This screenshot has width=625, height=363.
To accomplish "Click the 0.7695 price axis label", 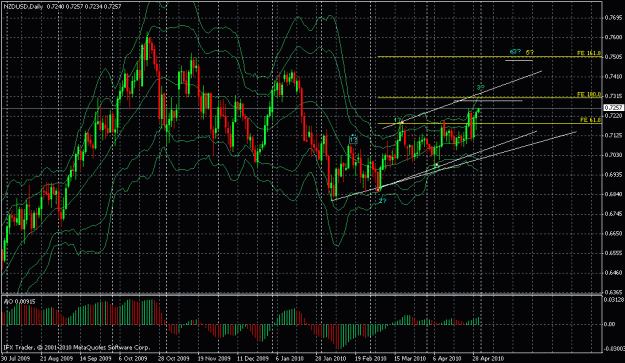I will click(614, 18).
